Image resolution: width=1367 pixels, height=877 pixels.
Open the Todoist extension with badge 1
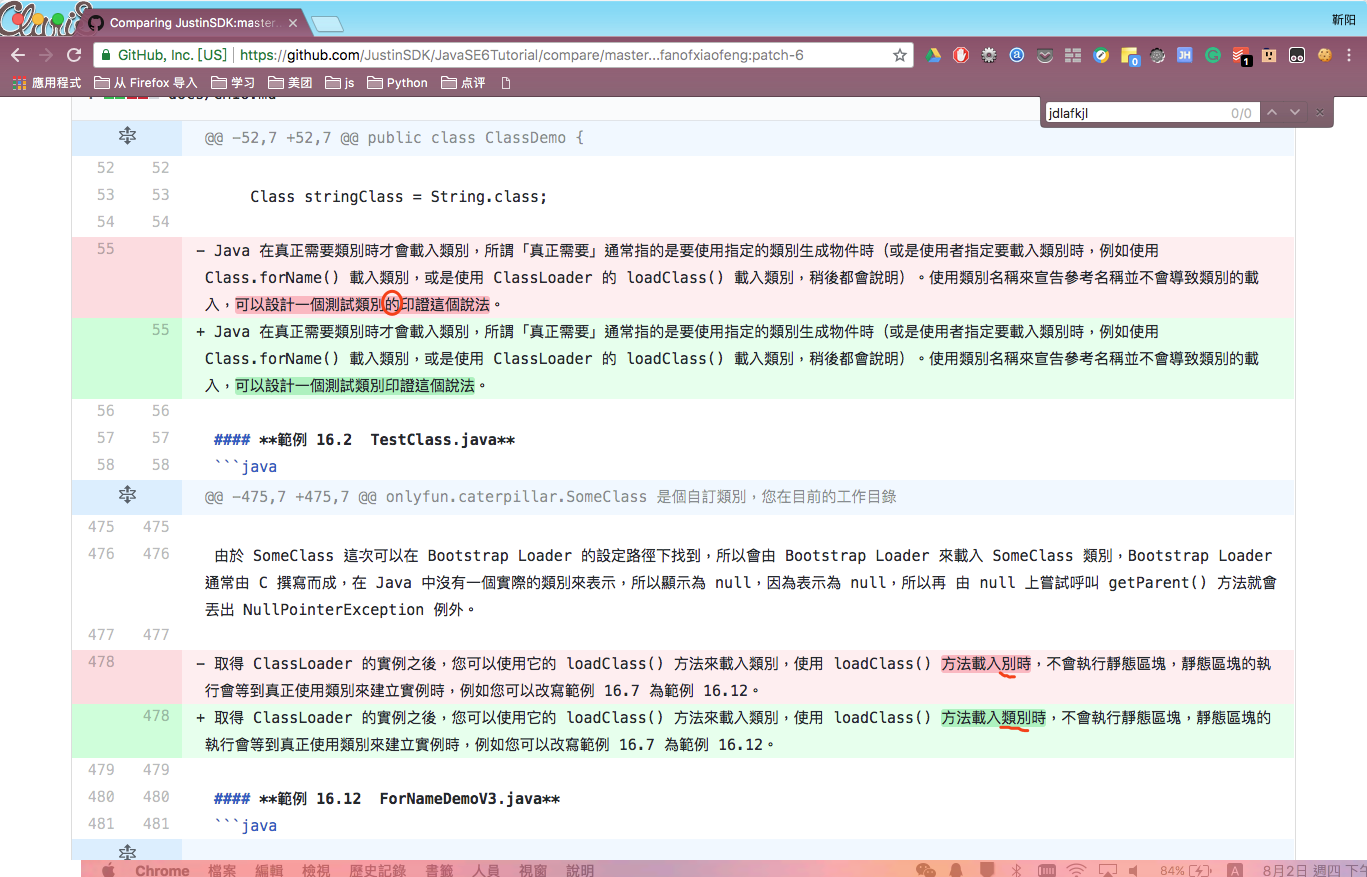tap(1241, 57)
